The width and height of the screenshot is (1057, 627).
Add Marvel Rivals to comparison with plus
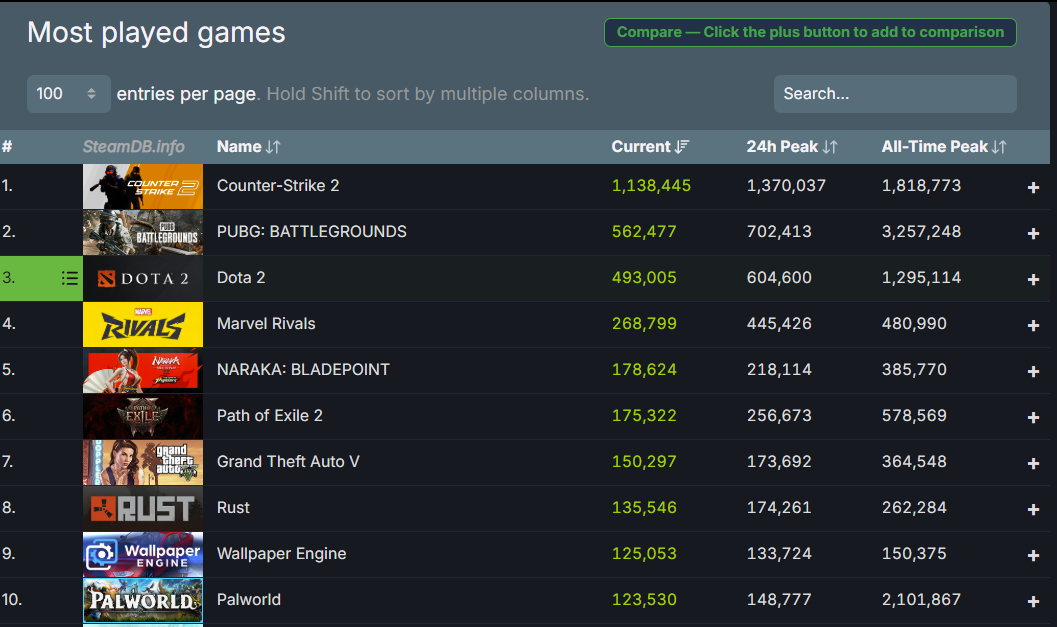tap(1033, 326)
